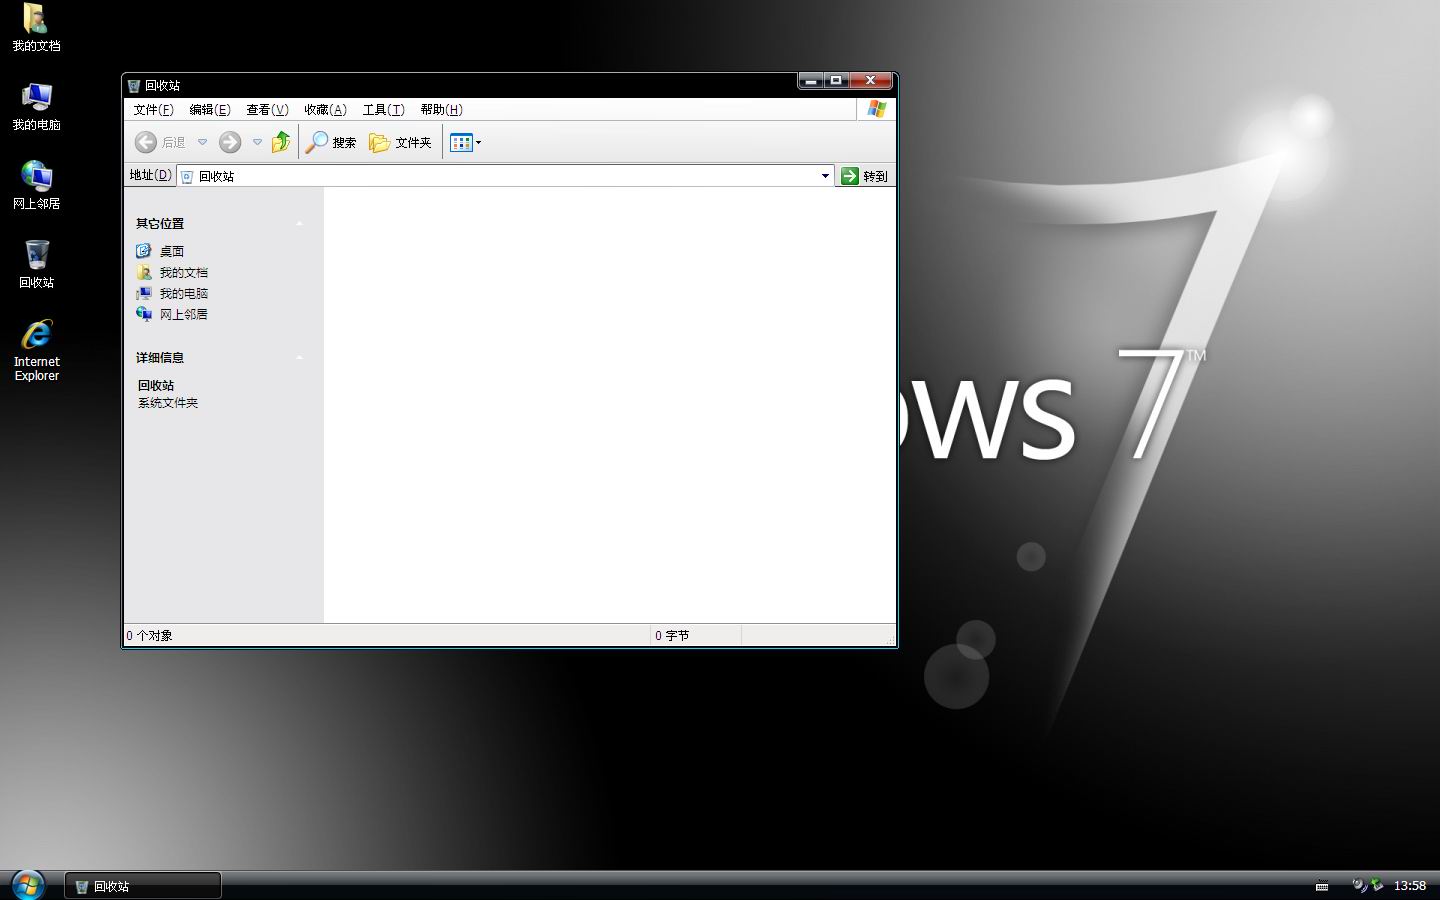Image resolution: width=1440 pixels, height=900 pixels.
Task: Expand the forward history dropdown arrow
Action: coord(257,142)
